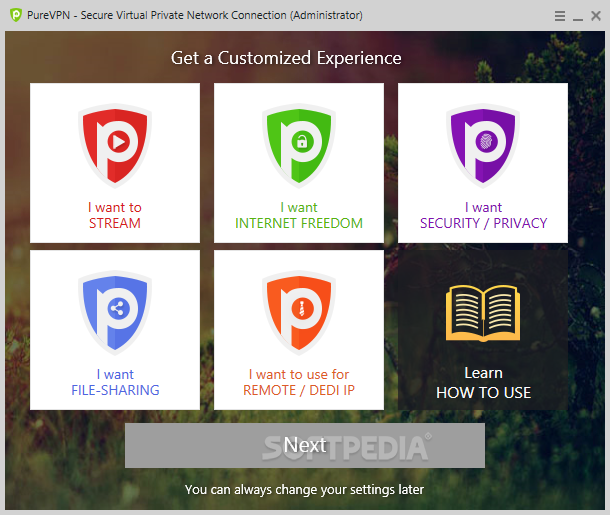Click the purple Security/Privacy shield icon
Image resolution: width=610 pixels, height=515 pixels.
pyautogui.click(x=483, y=145)
